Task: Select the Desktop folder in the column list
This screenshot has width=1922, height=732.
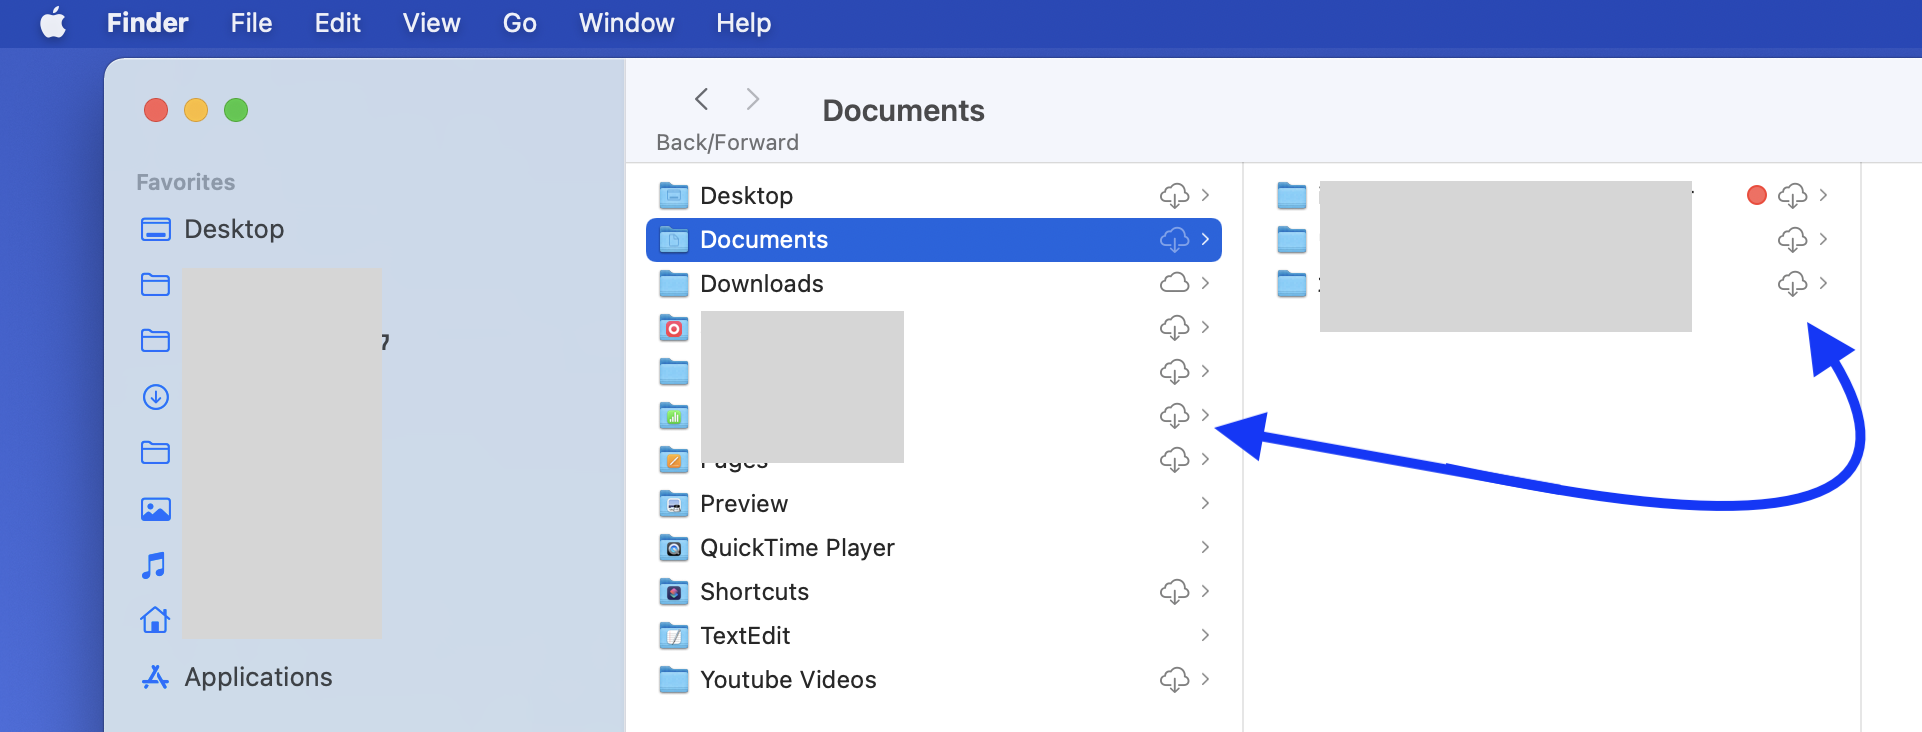Action: [934, 195]
